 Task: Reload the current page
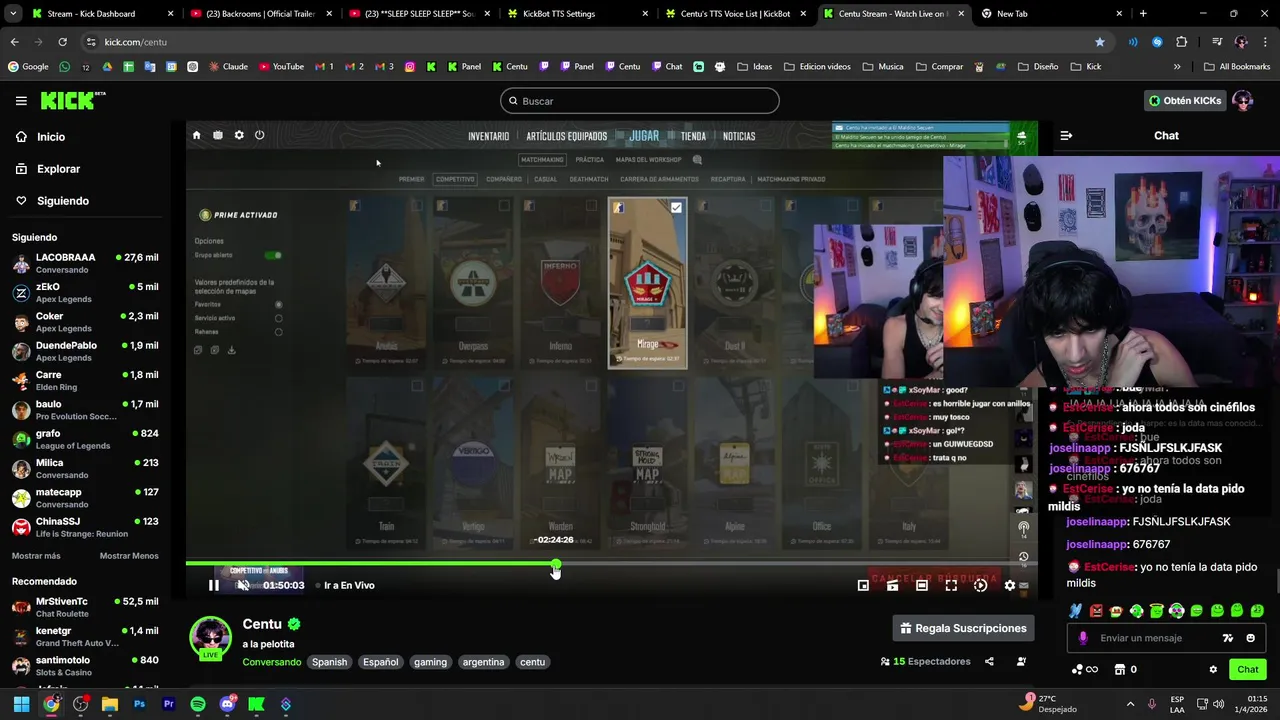tap(62, 42)
